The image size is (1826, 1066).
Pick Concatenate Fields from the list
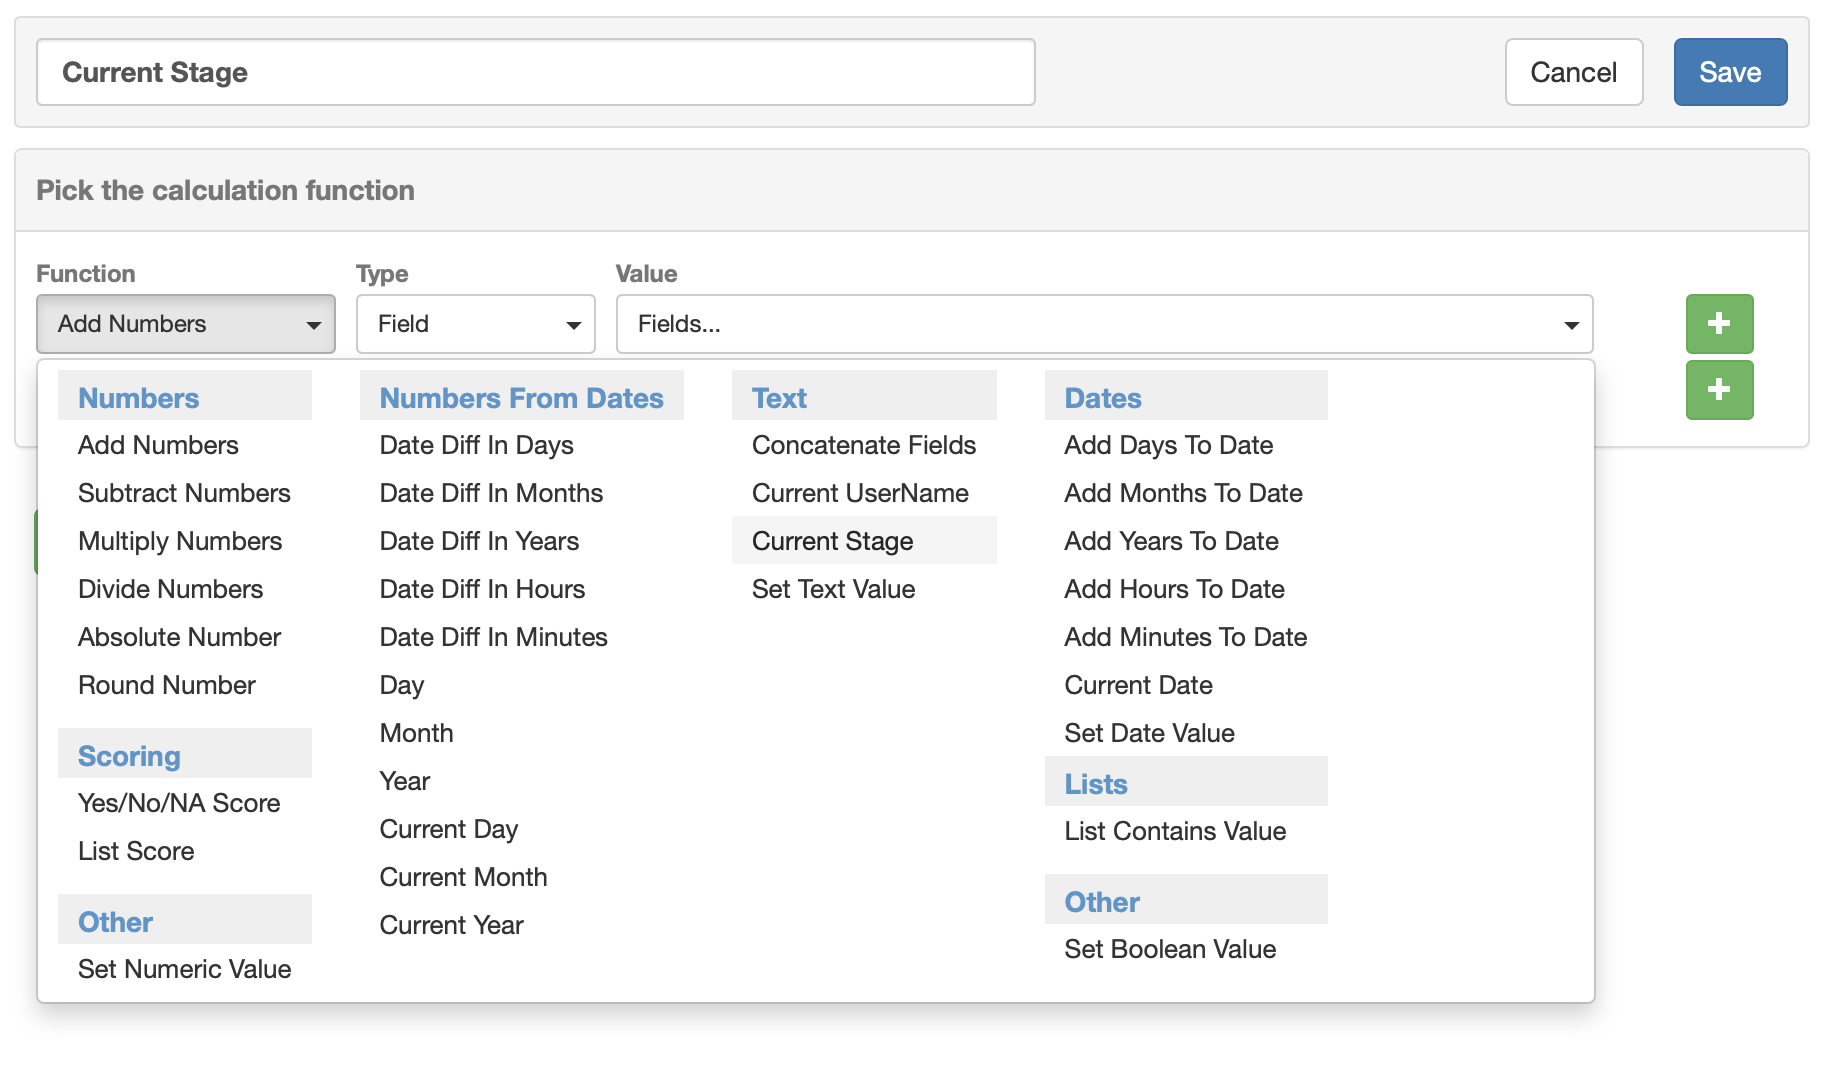coord(863,445)
